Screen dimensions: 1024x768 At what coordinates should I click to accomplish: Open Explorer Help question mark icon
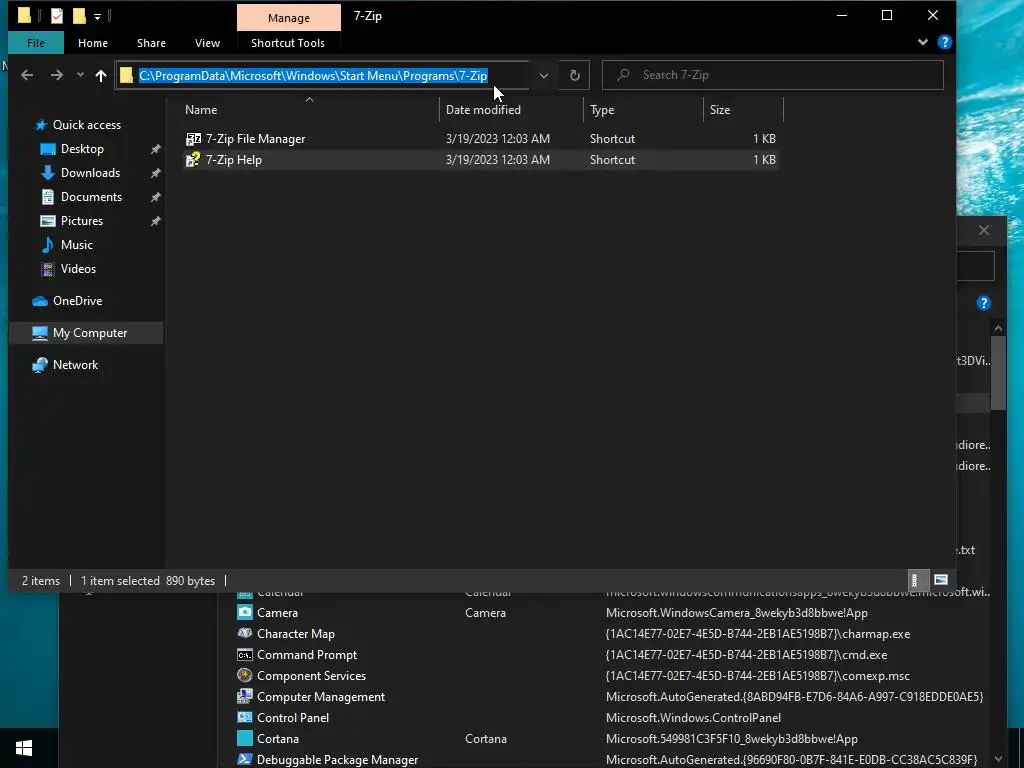944,42
